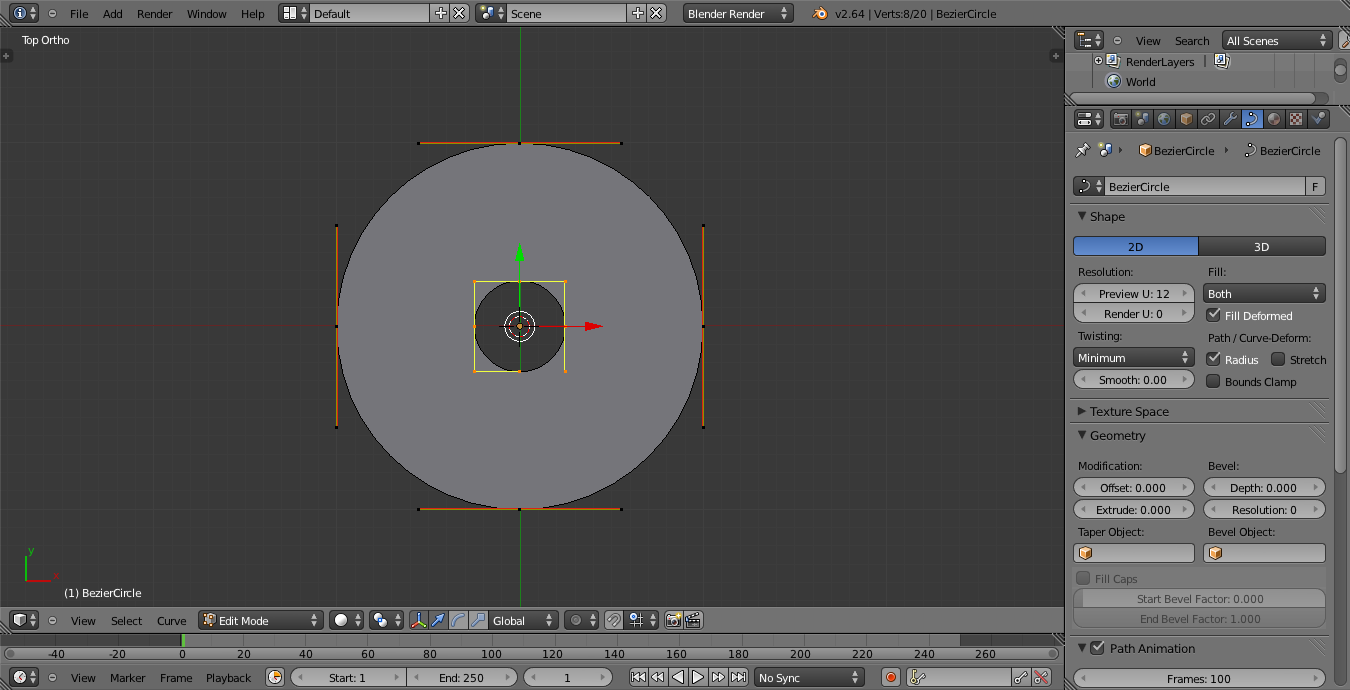Open the No Sync dropdown
1350x690 pixels.
pos(809,677)
